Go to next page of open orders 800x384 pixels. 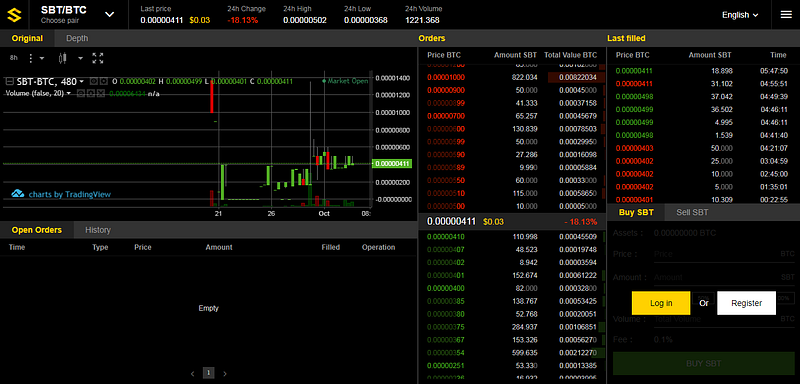[225, 374]
